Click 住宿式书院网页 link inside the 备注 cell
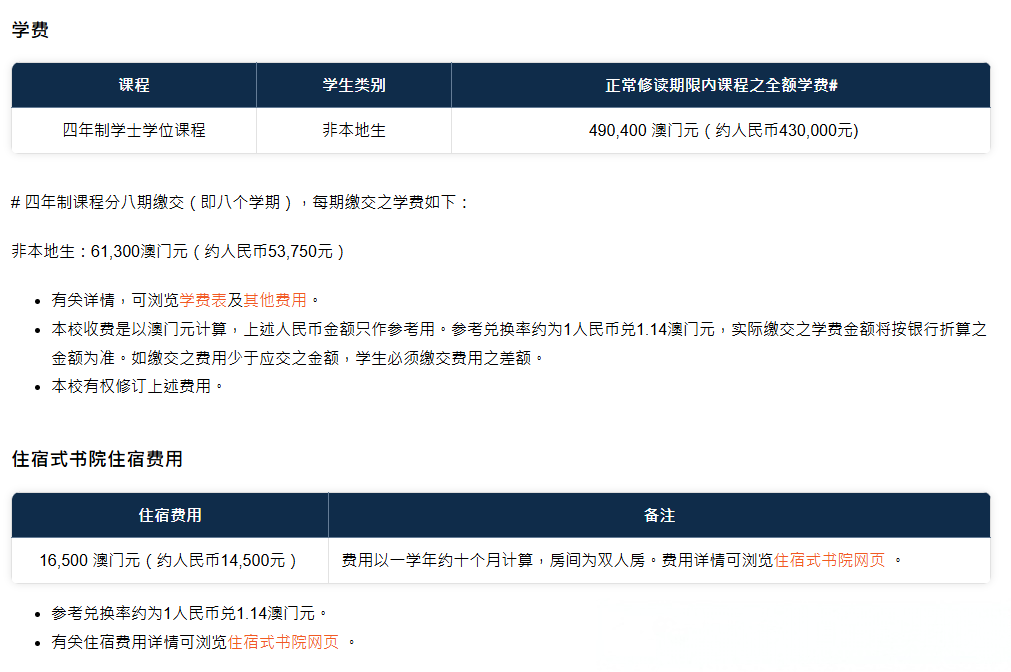 [x=829, y=560]
